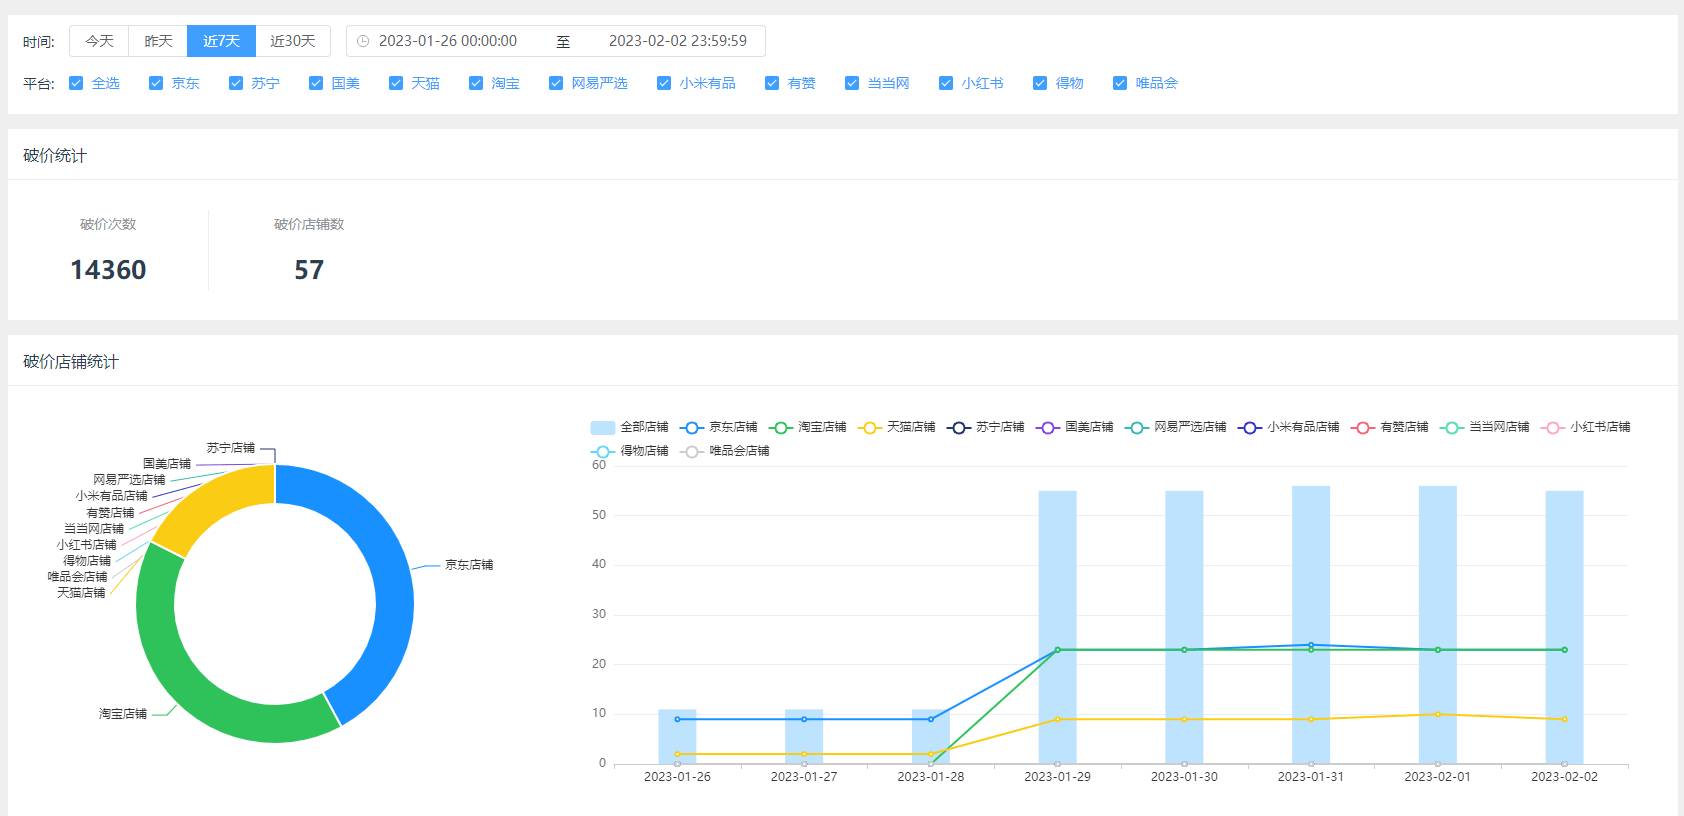
Task: Click the 2023-01-30 axis date label
Action: 1184,777
